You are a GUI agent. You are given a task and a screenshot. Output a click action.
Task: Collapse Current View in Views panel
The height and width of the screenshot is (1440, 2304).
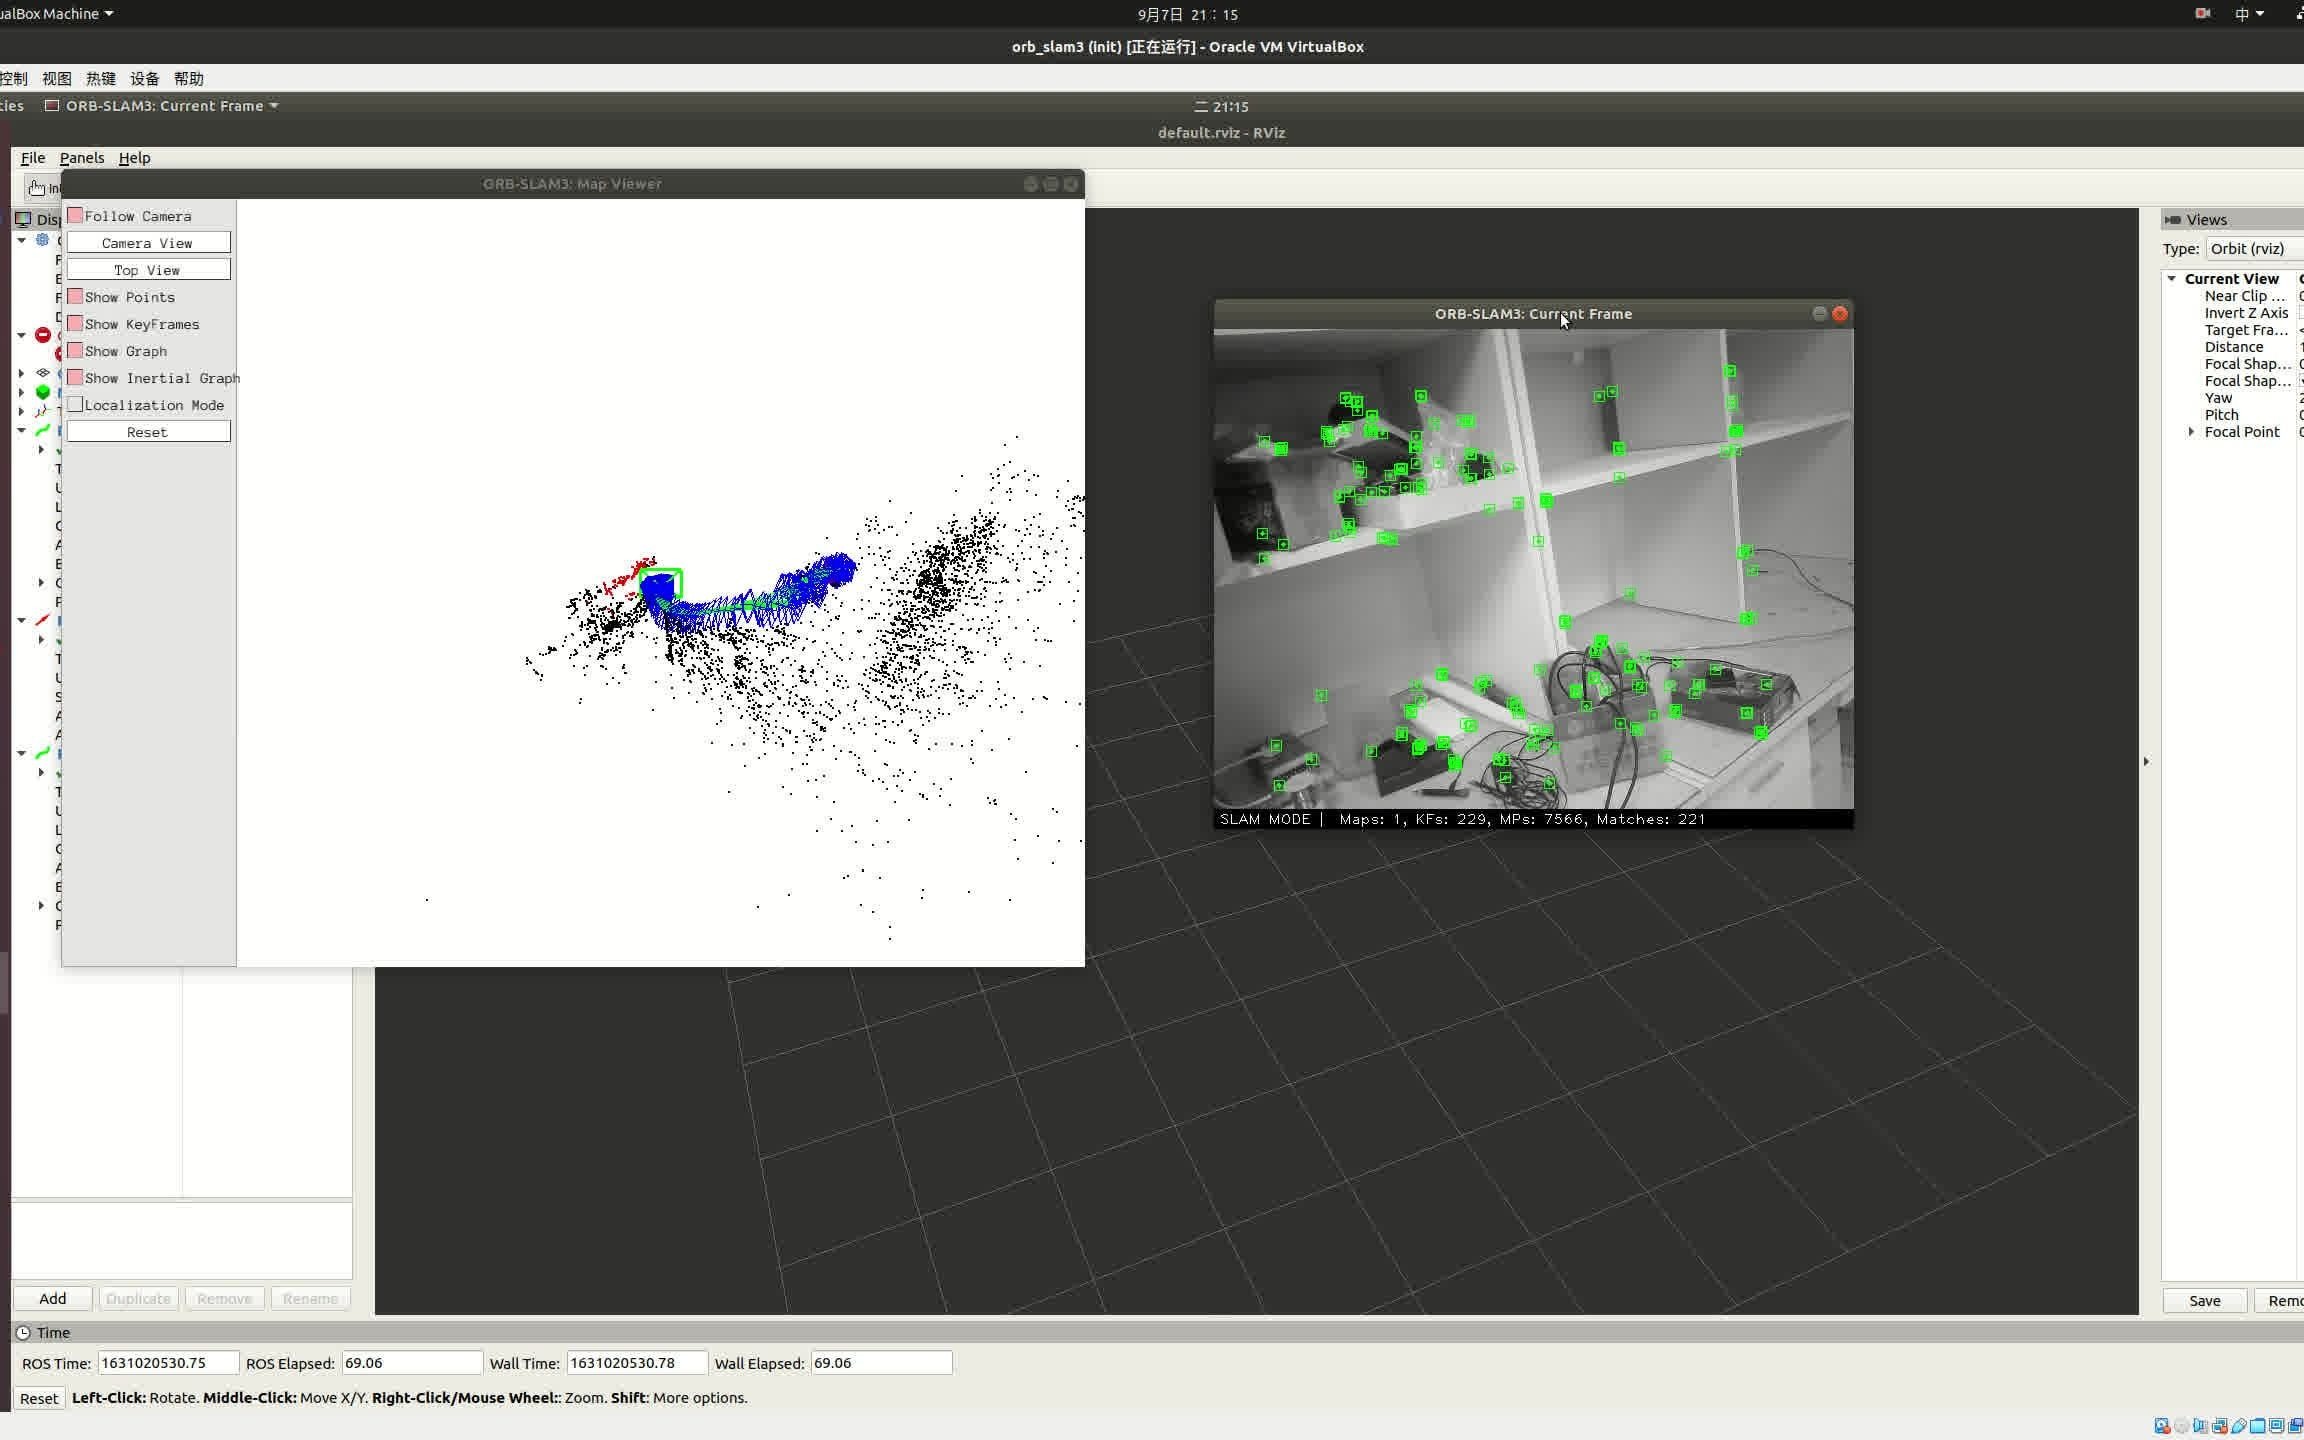pyautogui.click(x=2172, y=279)
